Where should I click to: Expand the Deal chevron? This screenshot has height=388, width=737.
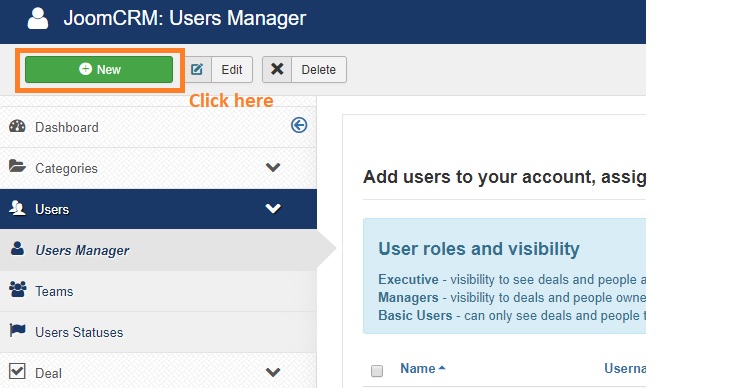[x=273, y=372]
